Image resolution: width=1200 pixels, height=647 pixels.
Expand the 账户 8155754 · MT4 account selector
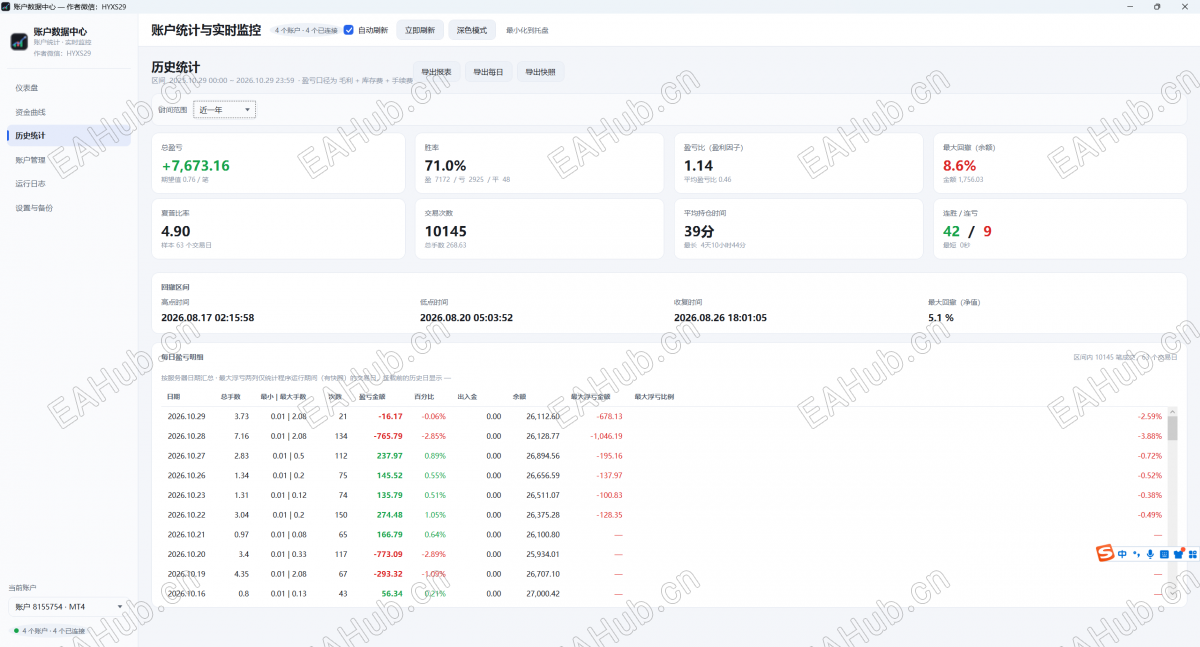[67, 606]
